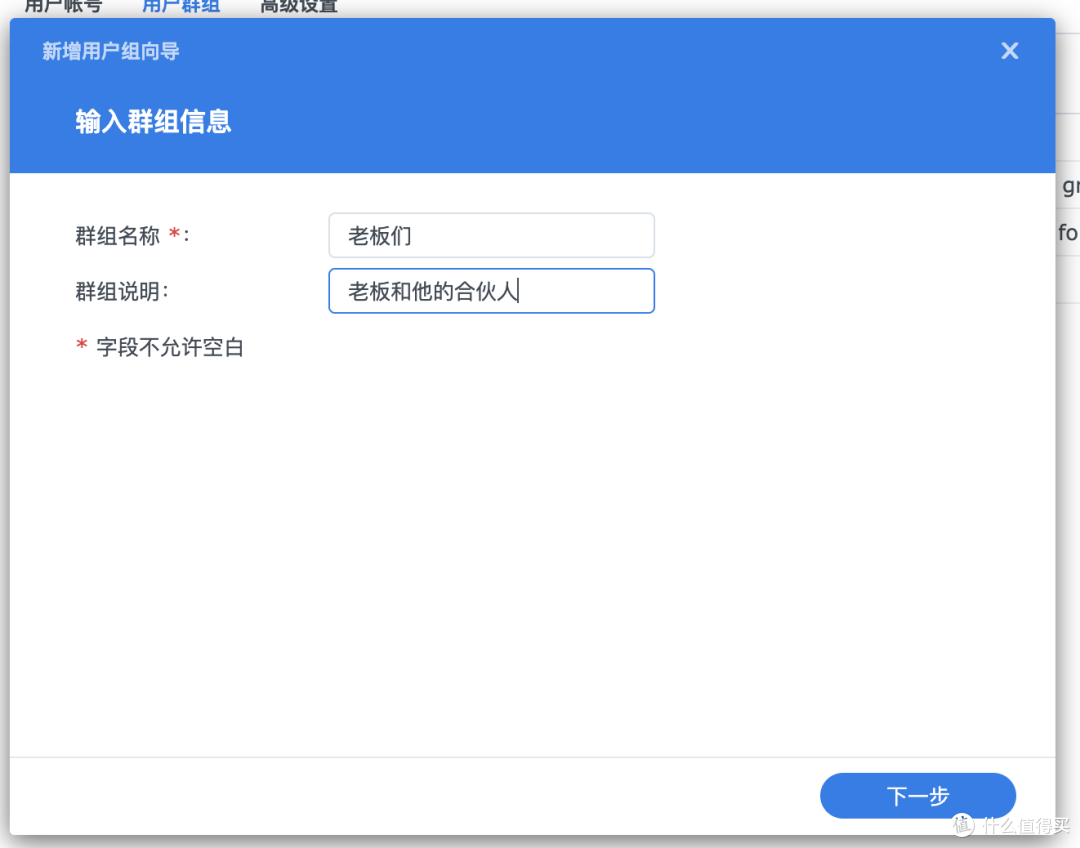The height and width of the screenshot is (848, 1080).
Task: Go to the 高级设置 tab
Action: (299, 7)
